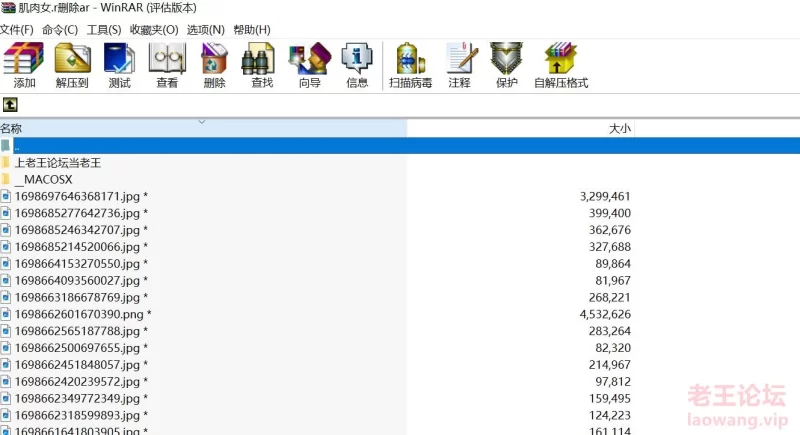Screen dimensions: 800x435
Task: Select file 1698662349772349.jpg
Action: click(x=81, y=398)
